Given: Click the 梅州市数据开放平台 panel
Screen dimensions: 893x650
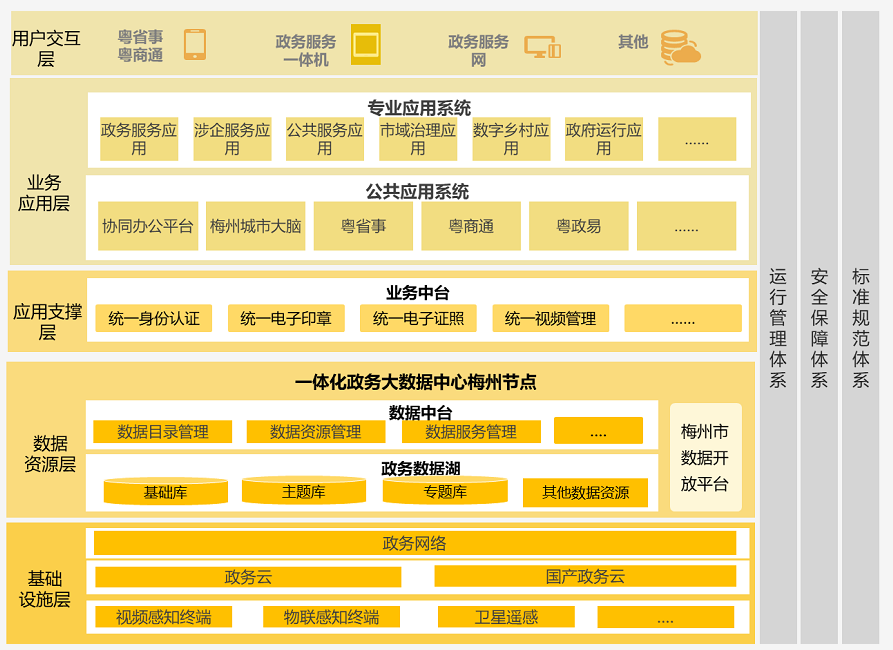Looking at the screenshot, I should point(705,457).
